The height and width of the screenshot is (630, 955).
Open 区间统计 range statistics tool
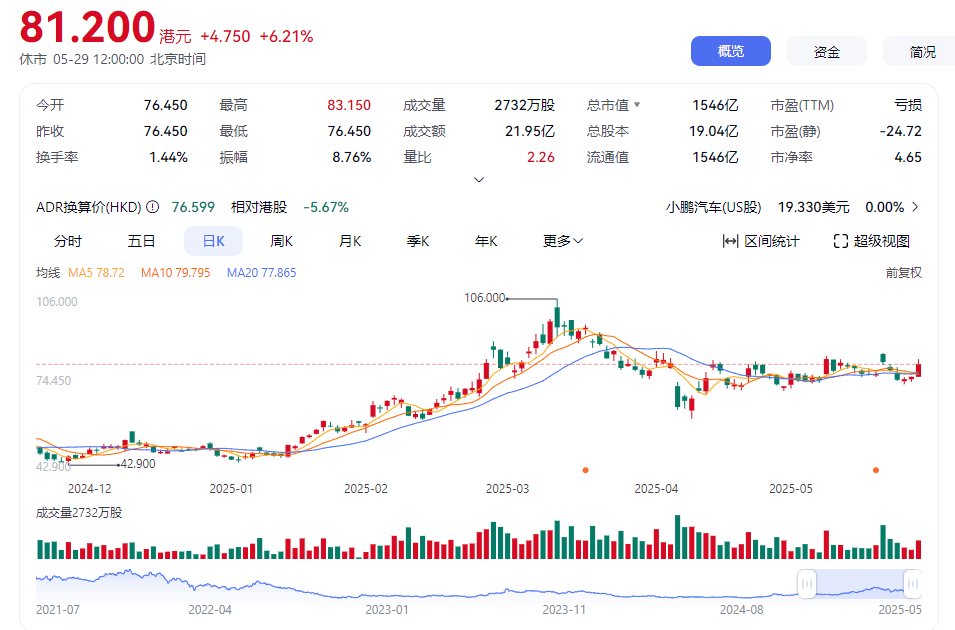click(761, 241)
